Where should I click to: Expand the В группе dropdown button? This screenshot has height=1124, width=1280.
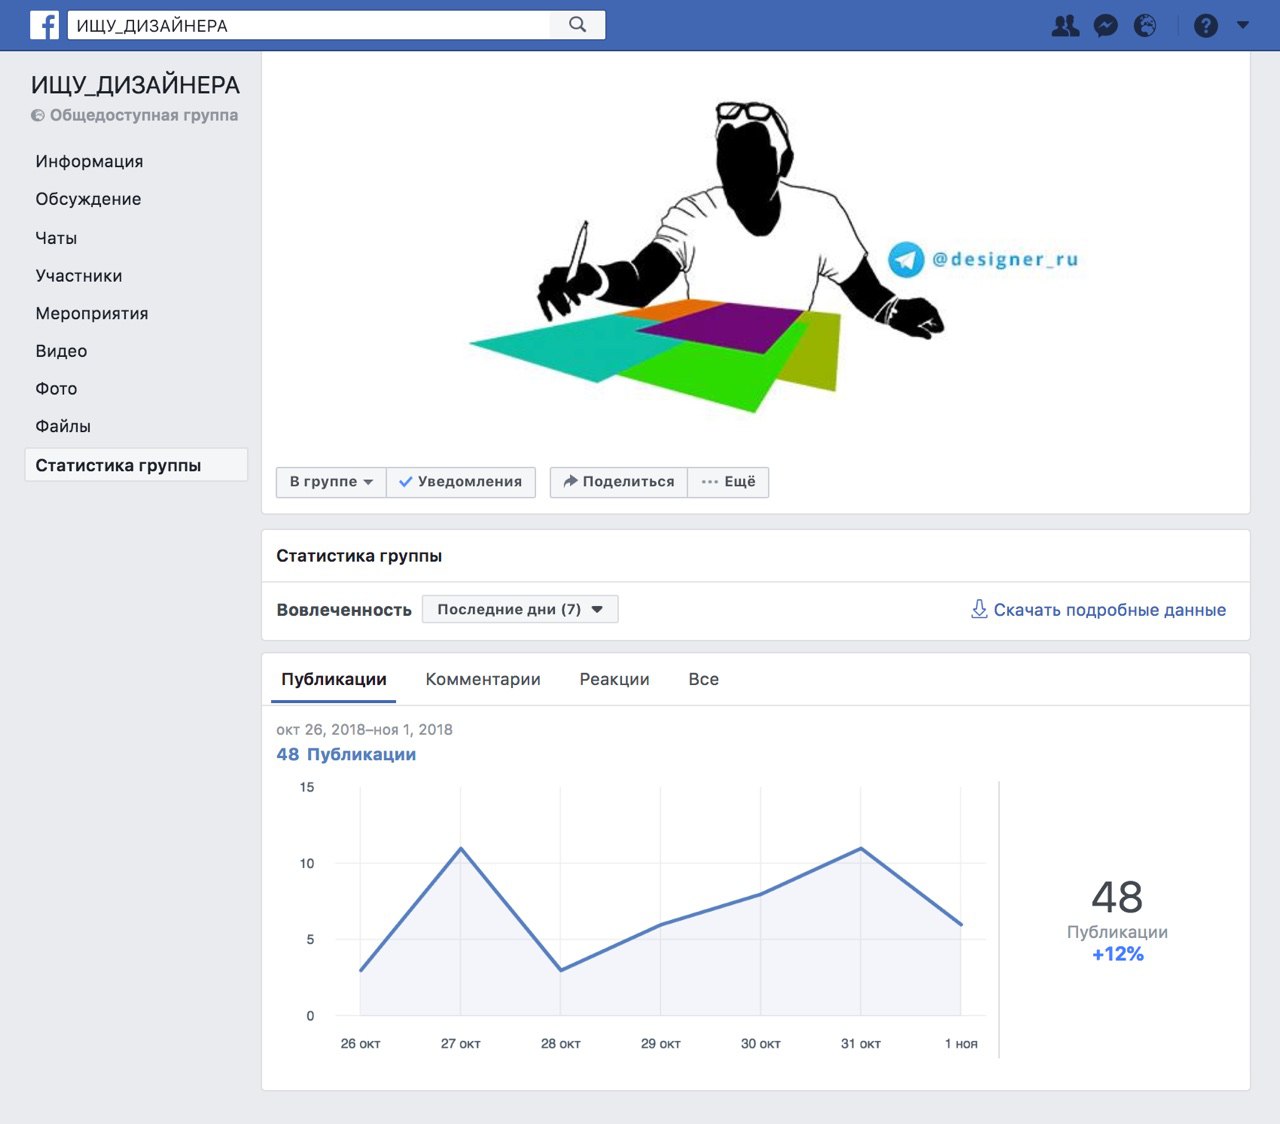pos(331,482)
